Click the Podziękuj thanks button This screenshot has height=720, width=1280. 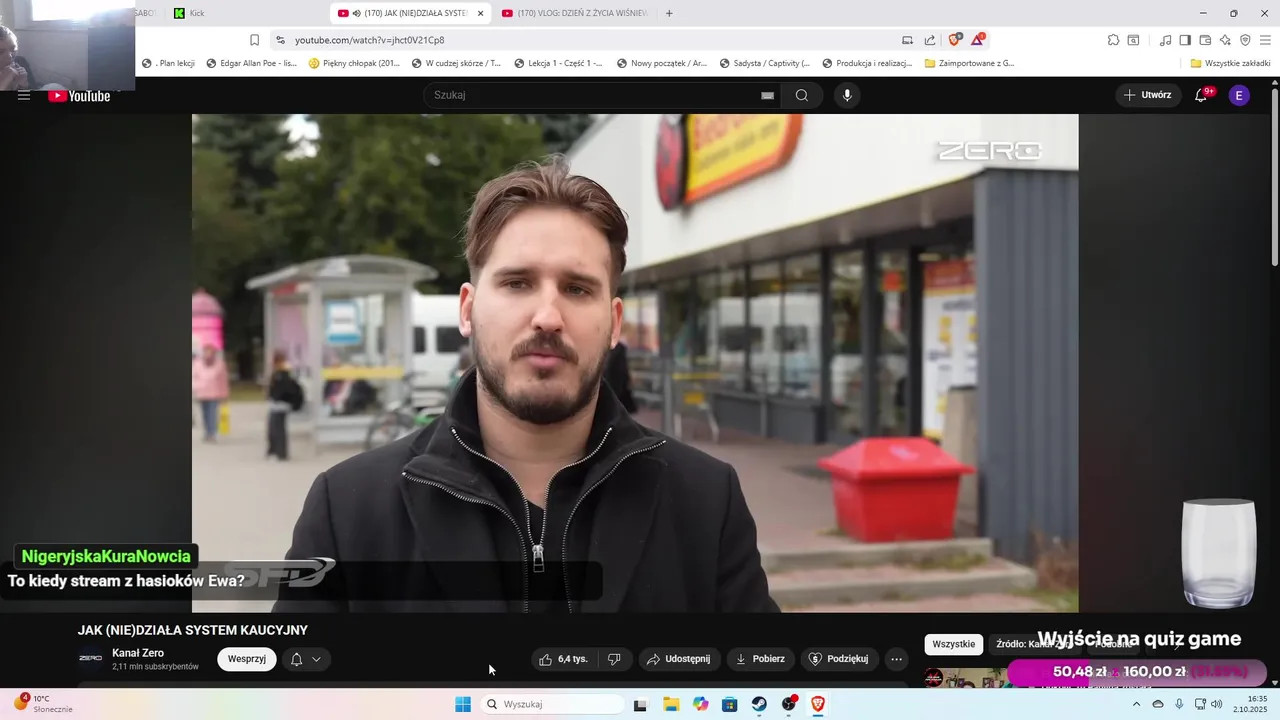(839, 659)
